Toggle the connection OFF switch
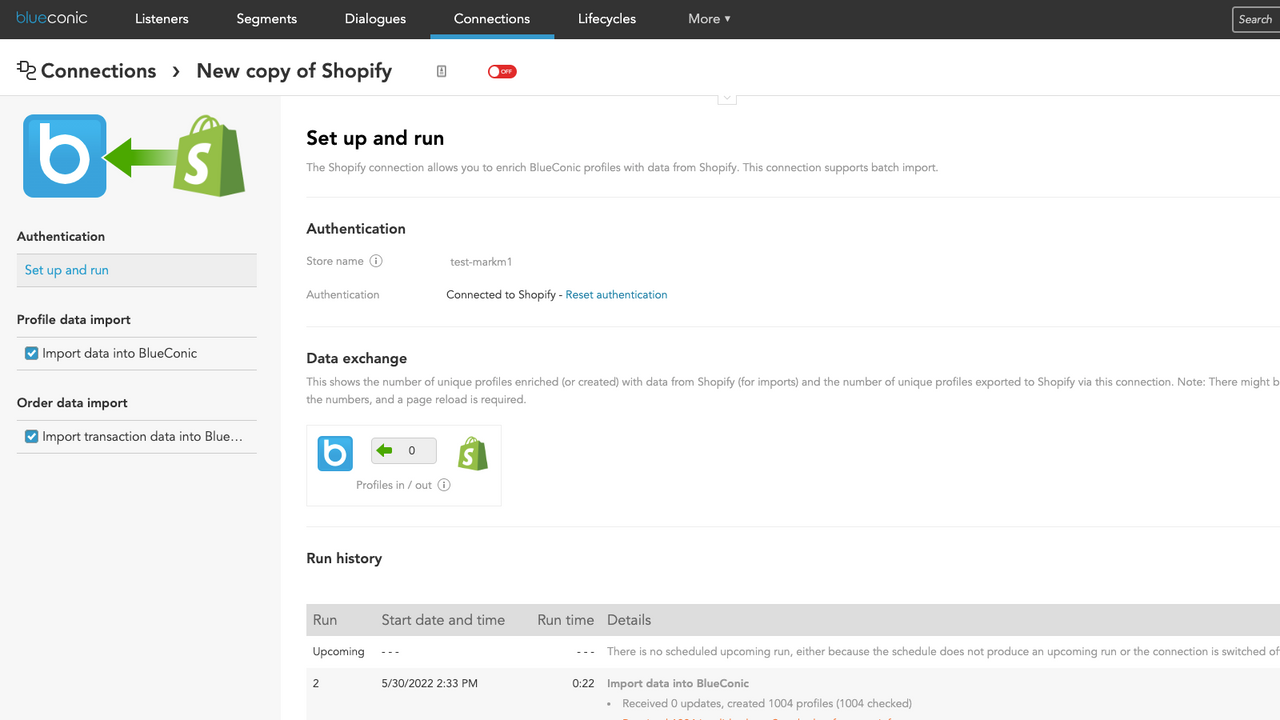This screenshot has height=720, width=1280. pos(502,71)
